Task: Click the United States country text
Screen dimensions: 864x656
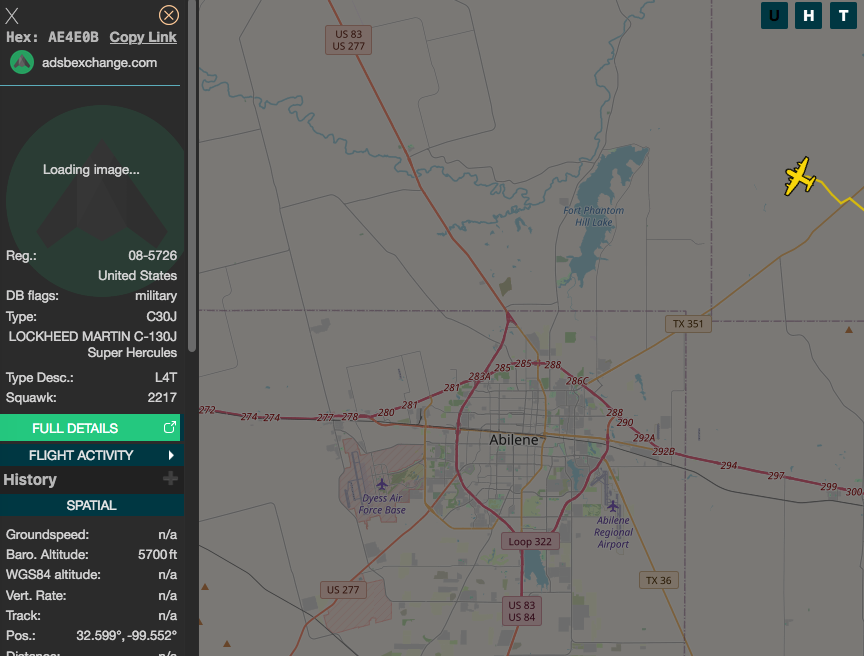Action: (x=137, y=275)
